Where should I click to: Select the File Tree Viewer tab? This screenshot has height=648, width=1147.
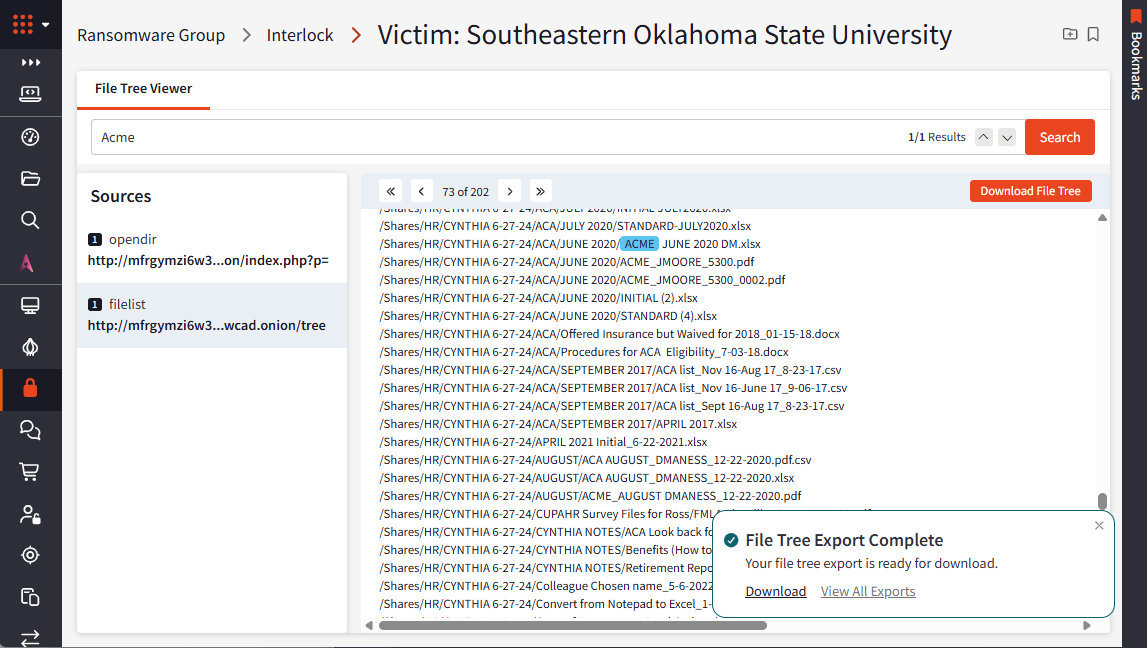[143, 88]
